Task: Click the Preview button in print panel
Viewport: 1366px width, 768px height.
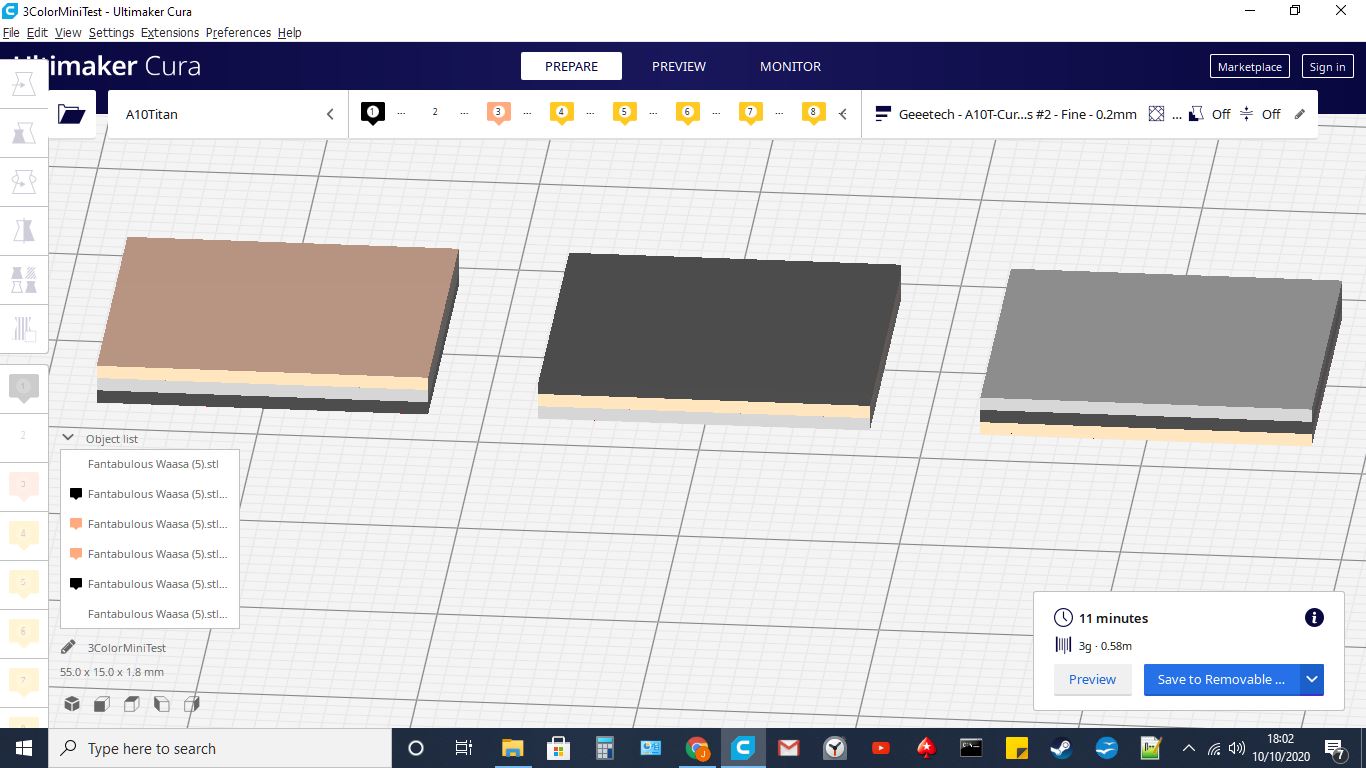Action: pos(1092,679)
